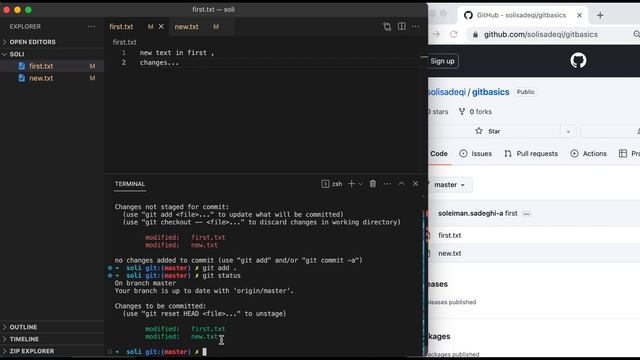Expand commit message ellipsis beside 'first'
640x360 pixels.
coord(527,214)
